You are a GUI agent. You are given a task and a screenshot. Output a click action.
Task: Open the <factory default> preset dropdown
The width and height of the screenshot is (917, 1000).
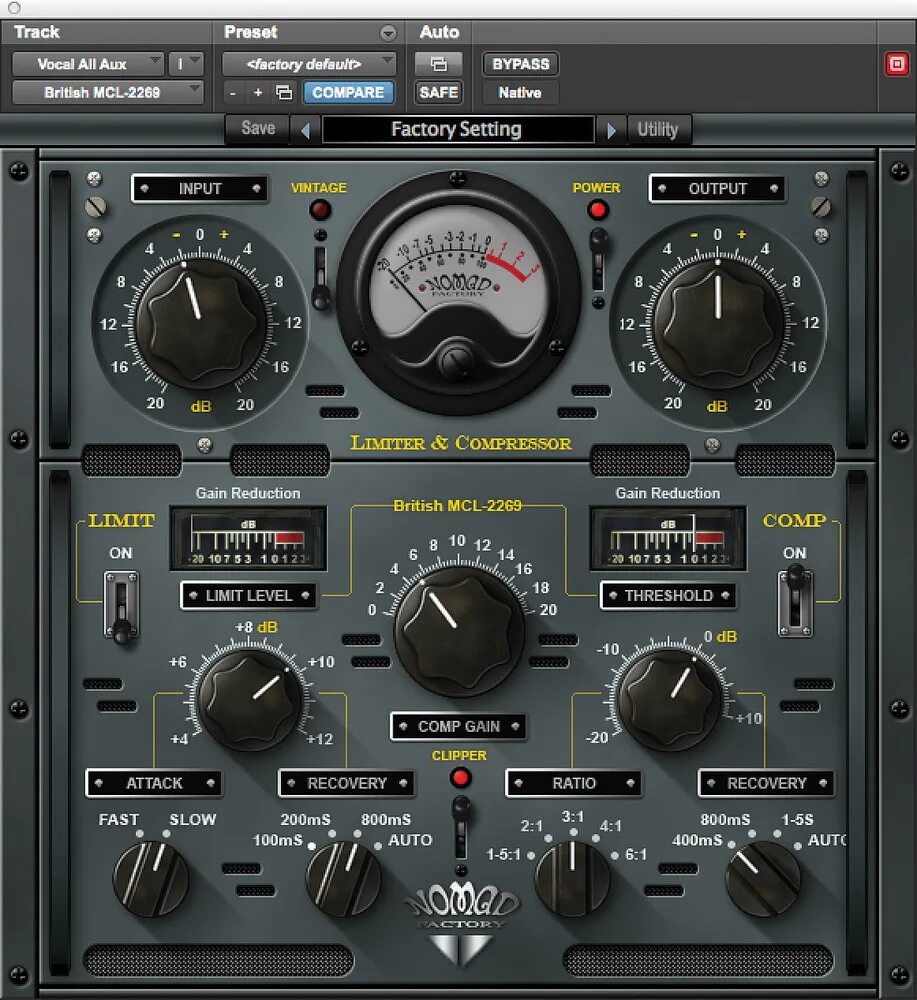pos(310,63)
